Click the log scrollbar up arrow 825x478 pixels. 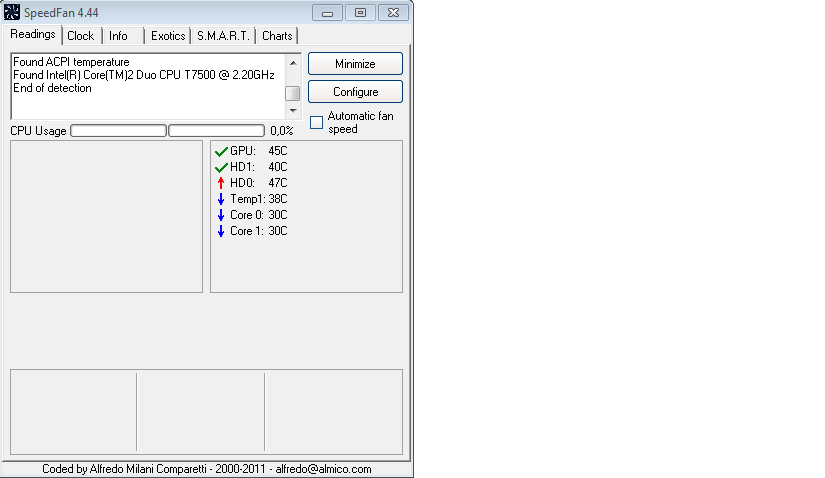click(x=293, y=63)
